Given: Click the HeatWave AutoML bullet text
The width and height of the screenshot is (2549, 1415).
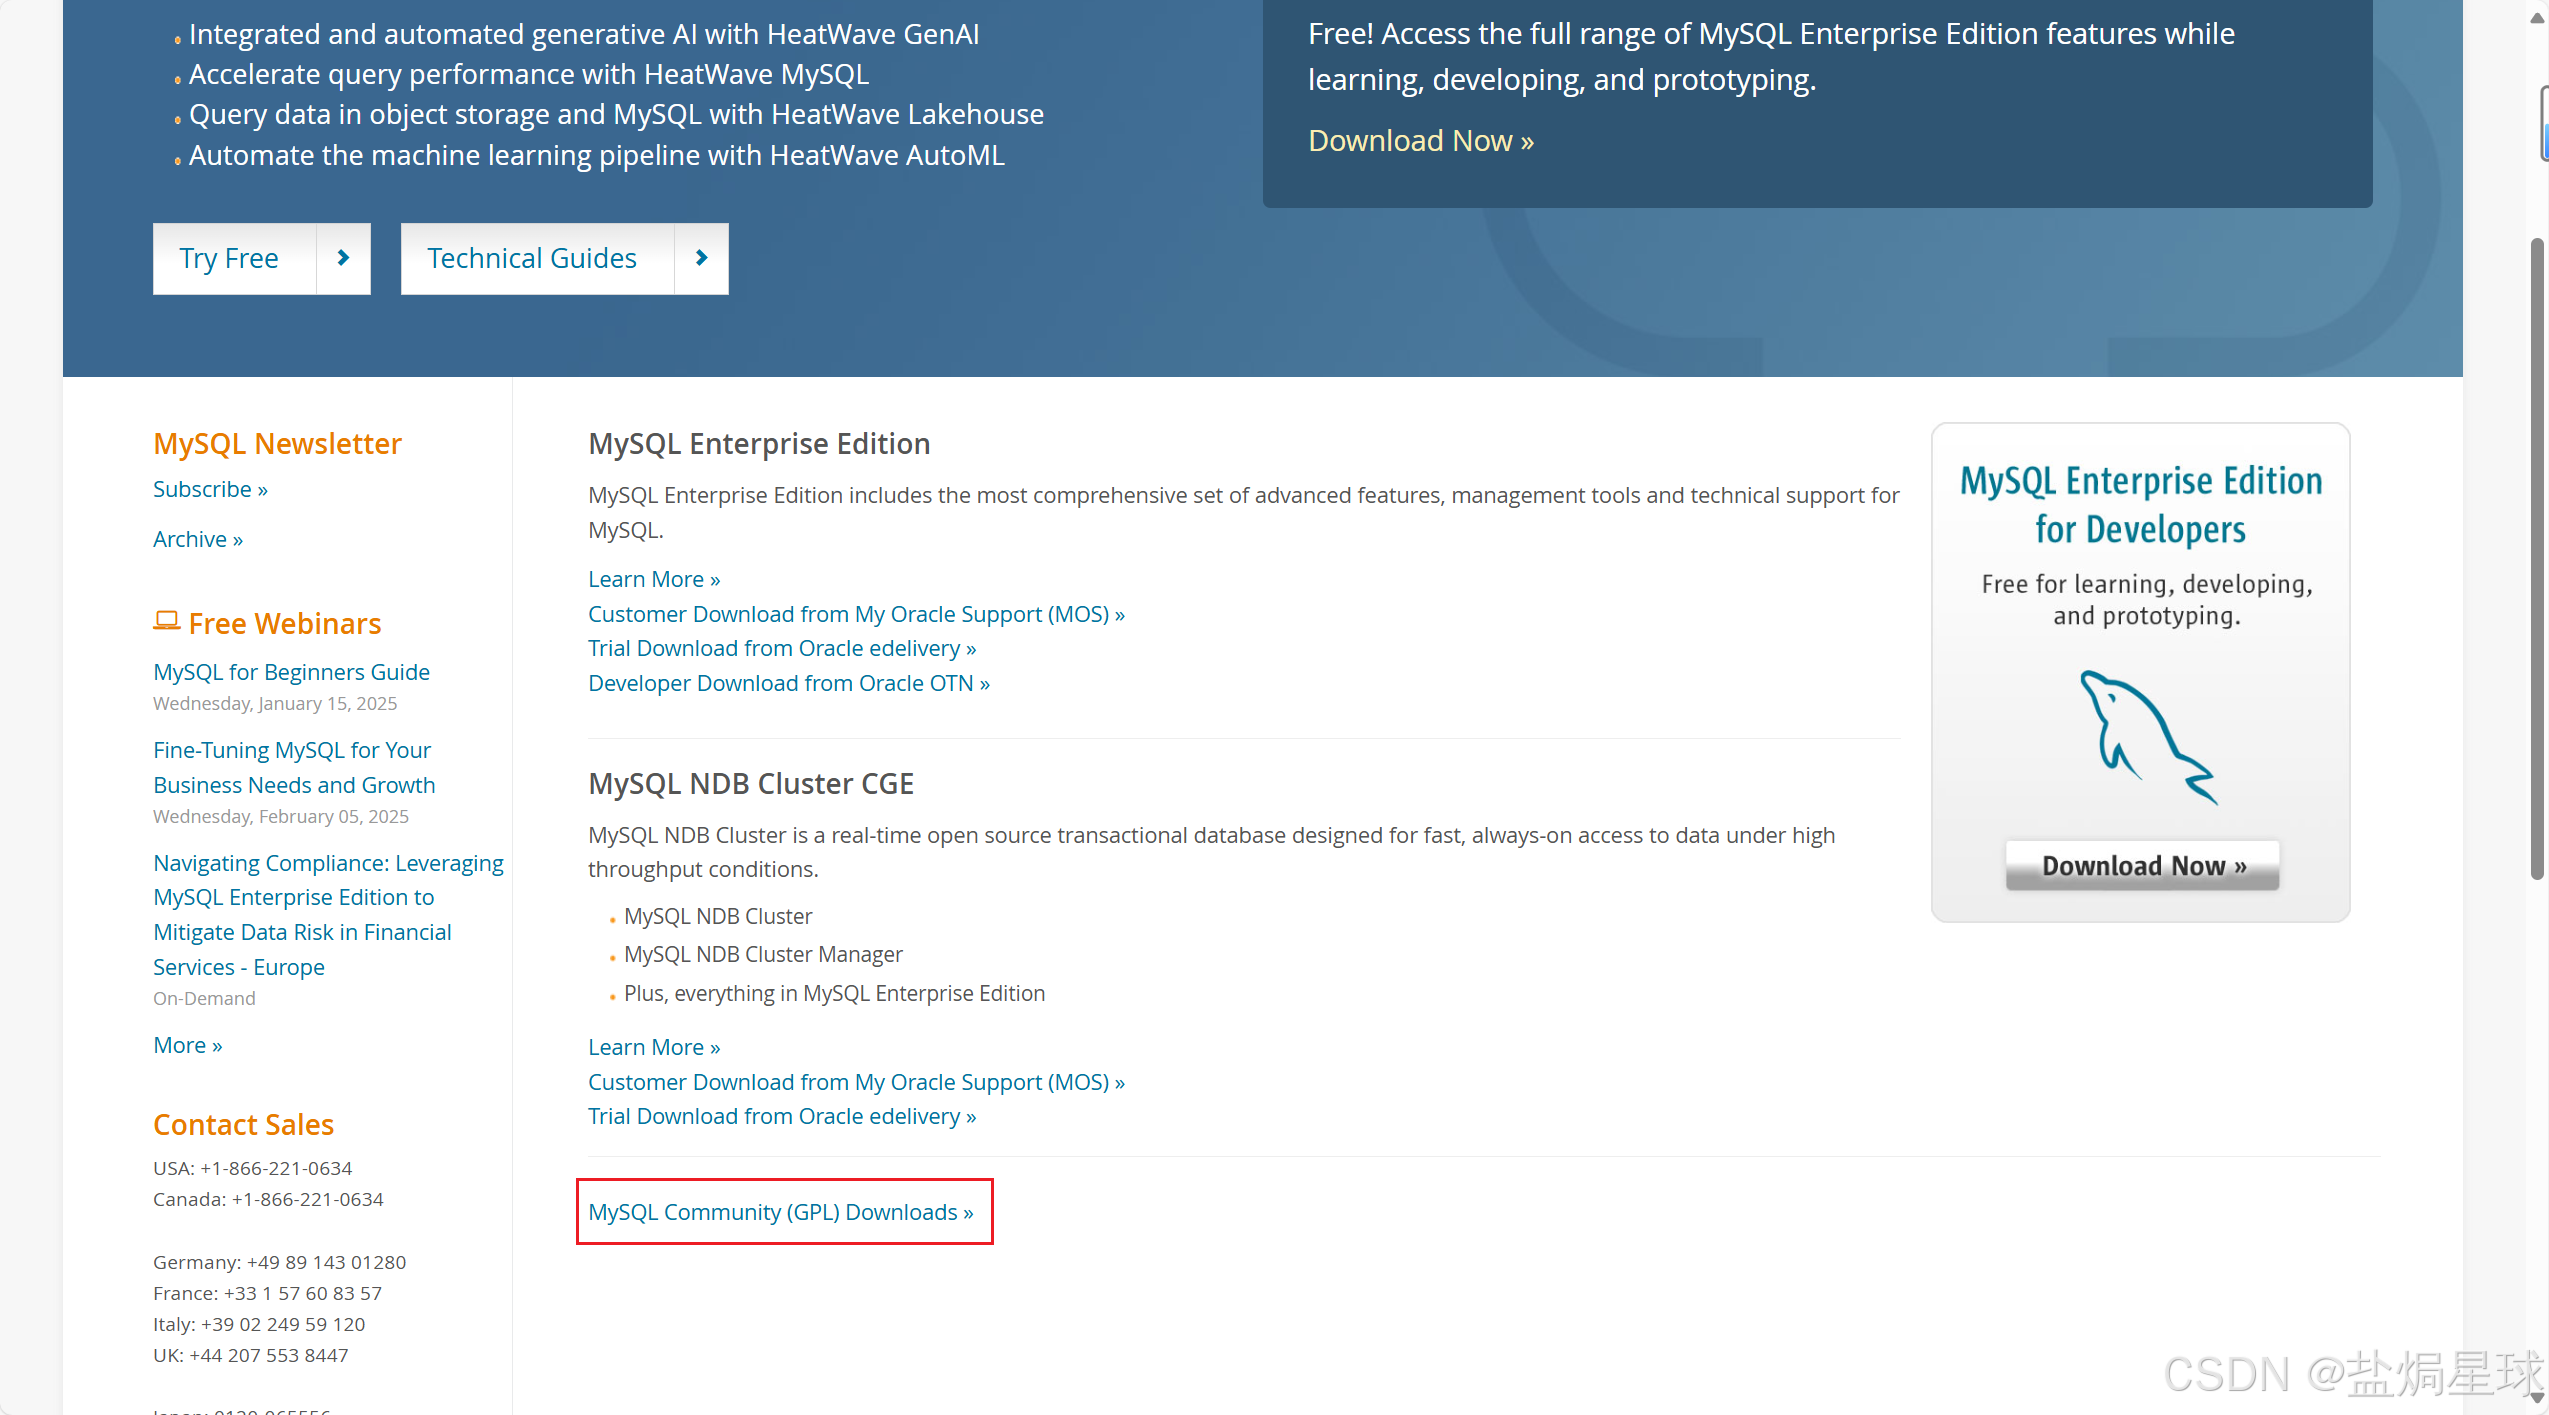Looking at the screenshot, I should click(596, 155).
